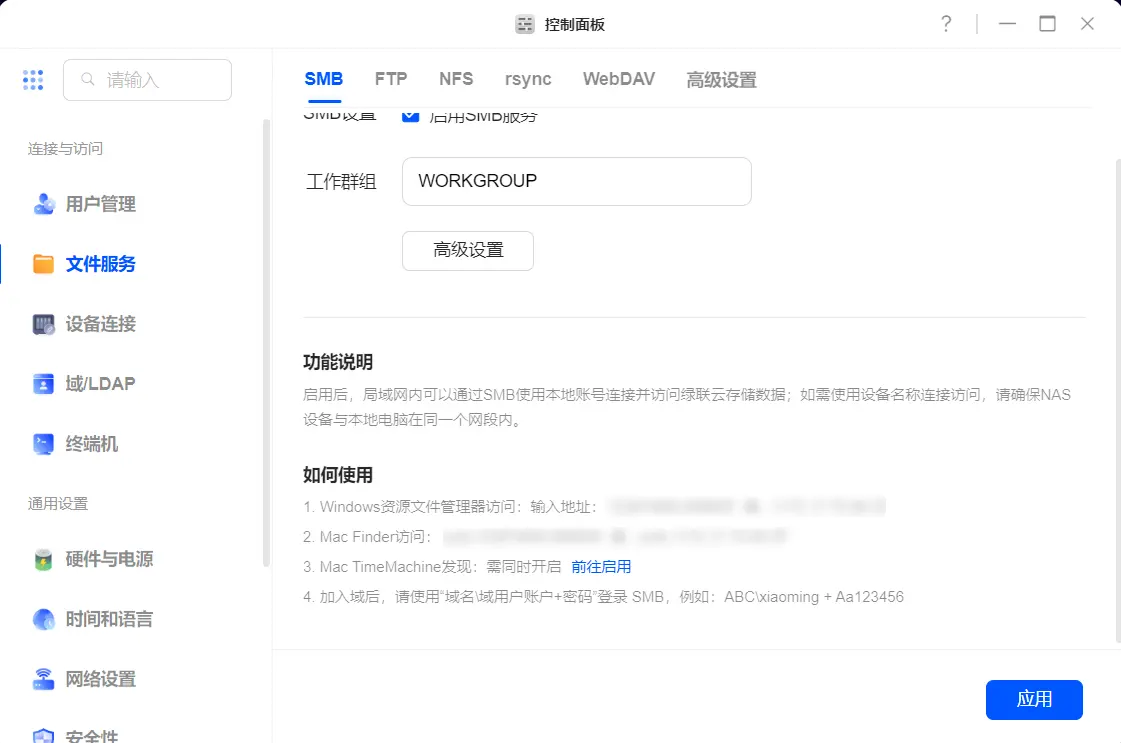This screenshot has height=743, width=1121.
Task: Switch to the FTP tab
Action: (x=391, y=79)
